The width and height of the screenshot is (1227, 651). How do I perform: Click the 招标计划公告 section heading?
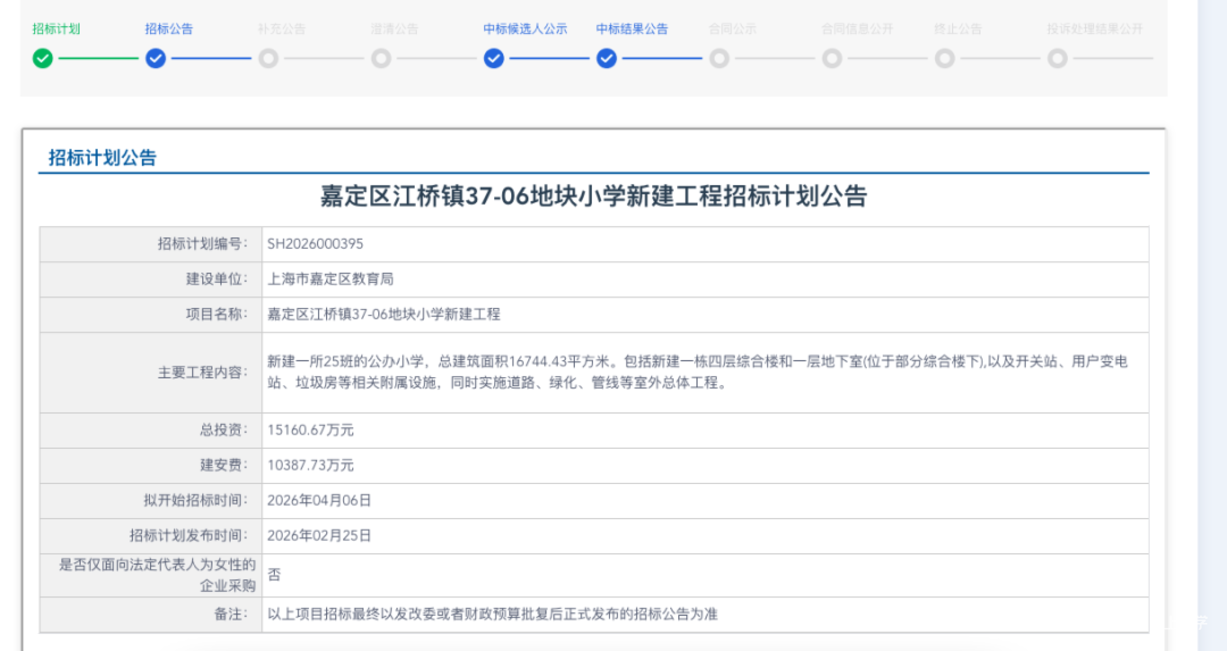click(102, 158)
